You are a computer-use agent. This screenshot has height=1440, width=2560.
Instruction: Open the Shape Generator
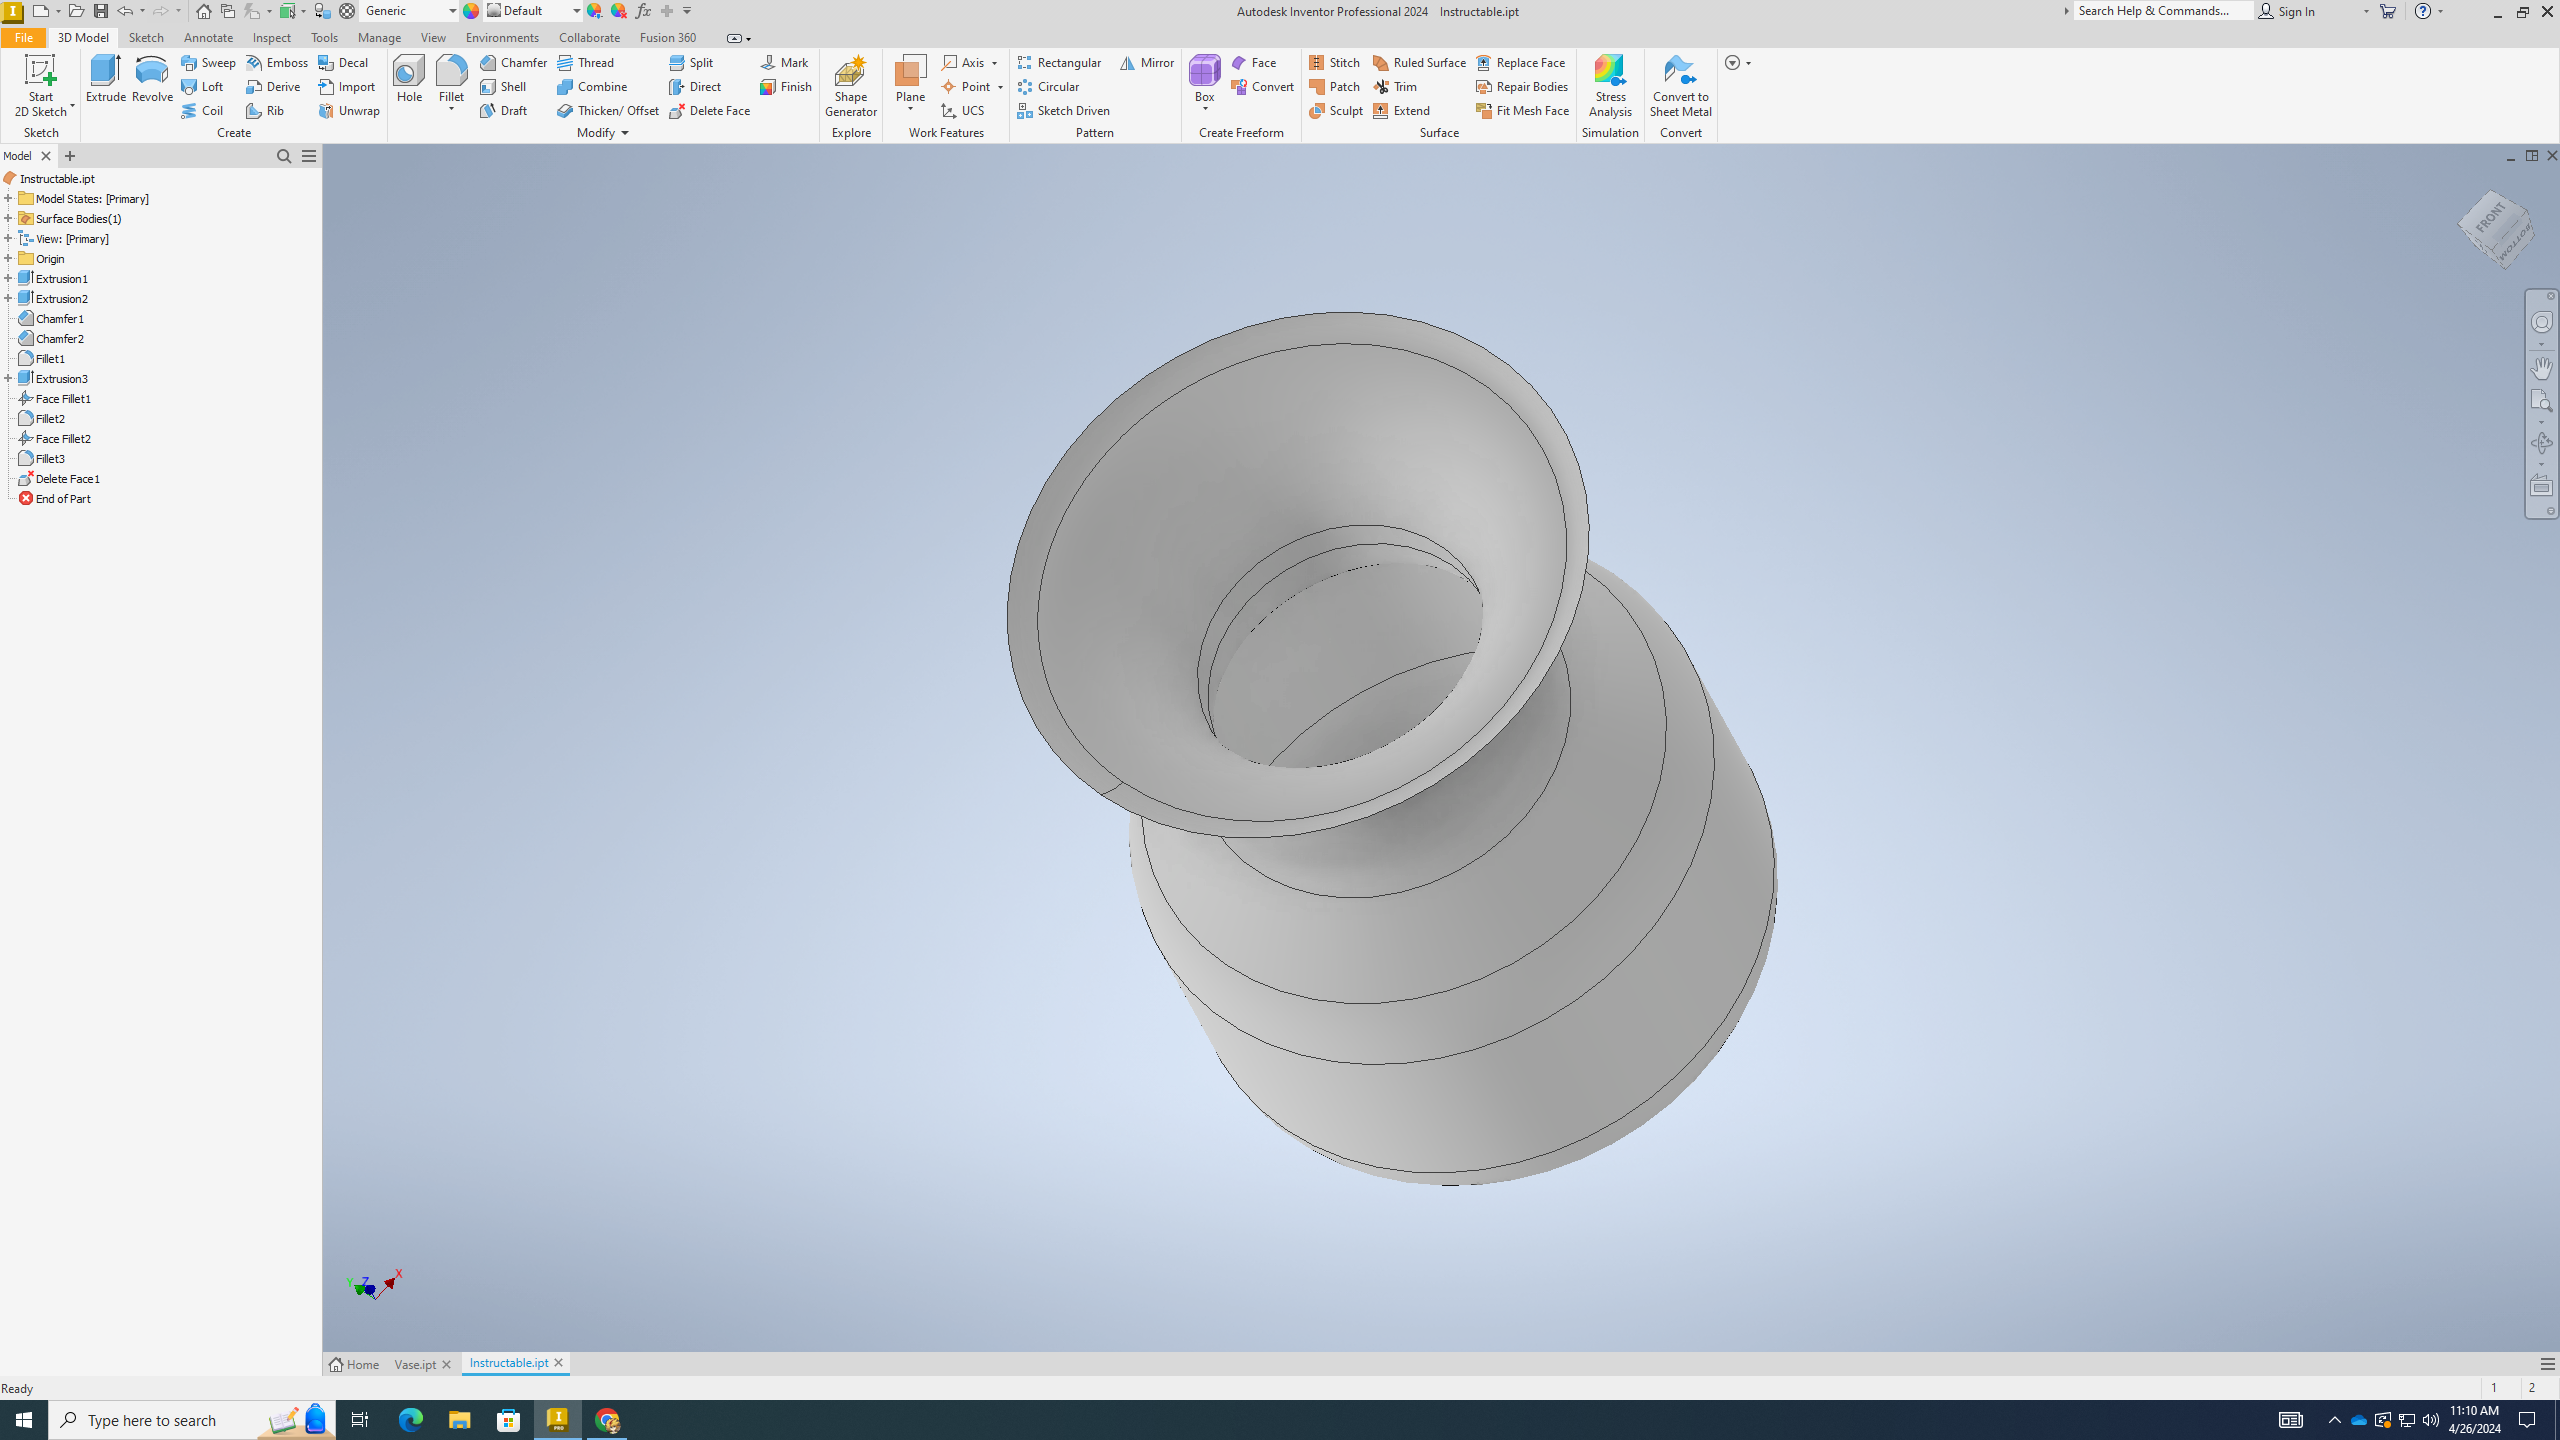click(x=851, y=86)
